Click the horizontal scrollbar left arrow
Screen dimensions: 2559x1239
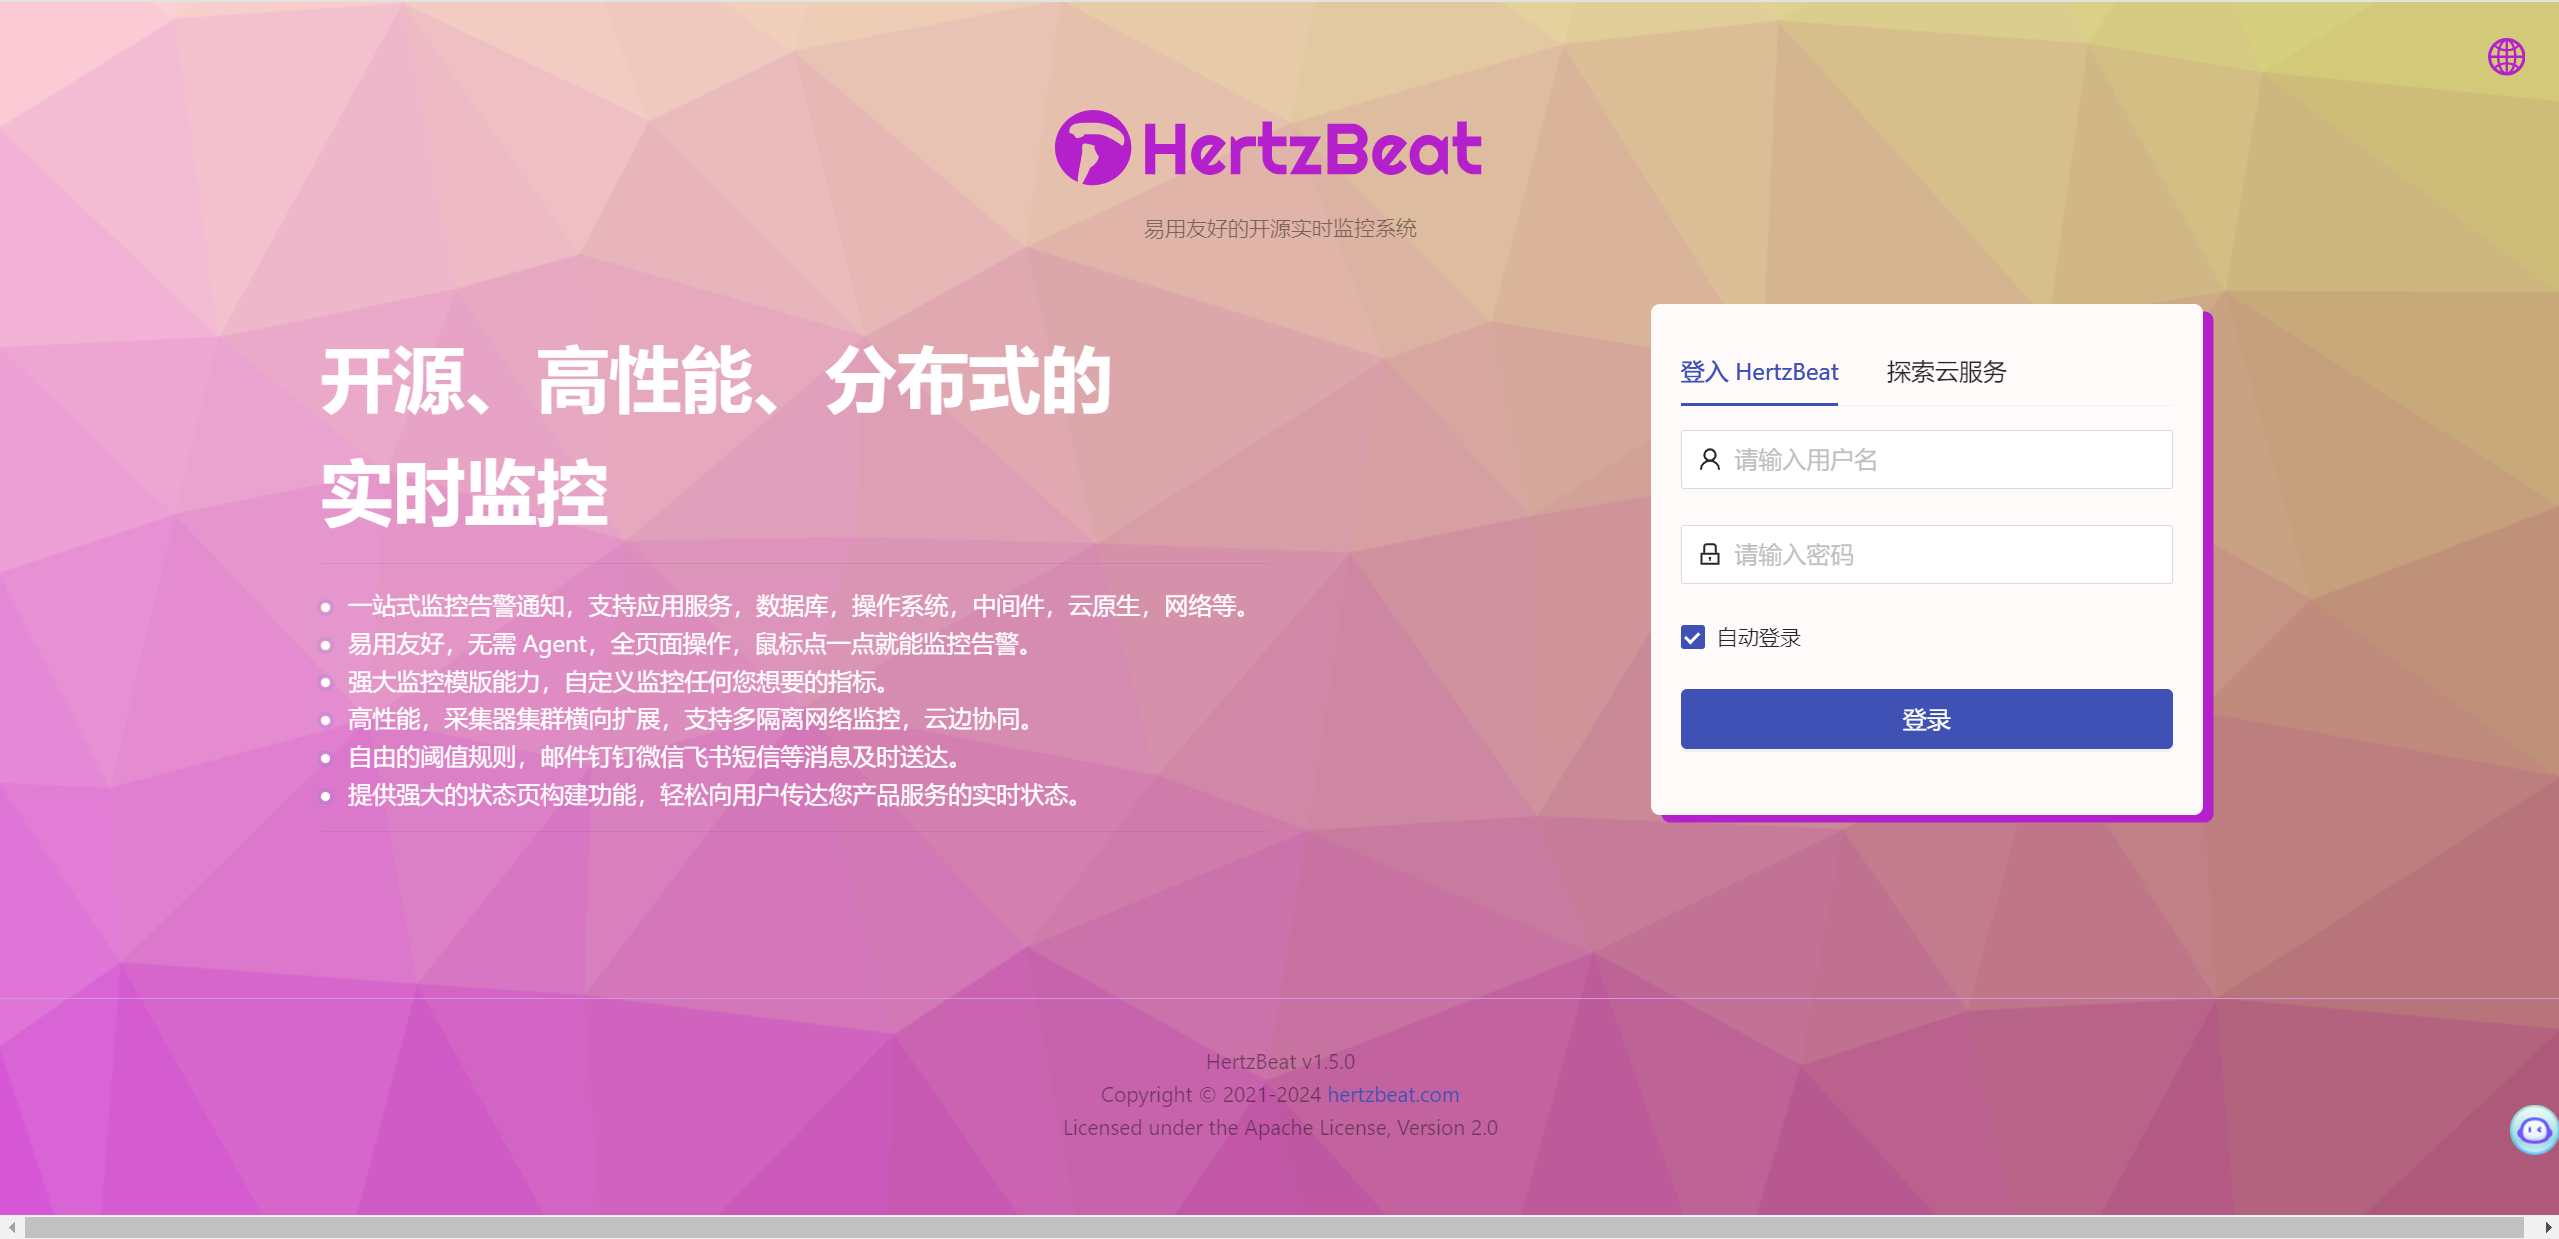[x=11, y=1227]
